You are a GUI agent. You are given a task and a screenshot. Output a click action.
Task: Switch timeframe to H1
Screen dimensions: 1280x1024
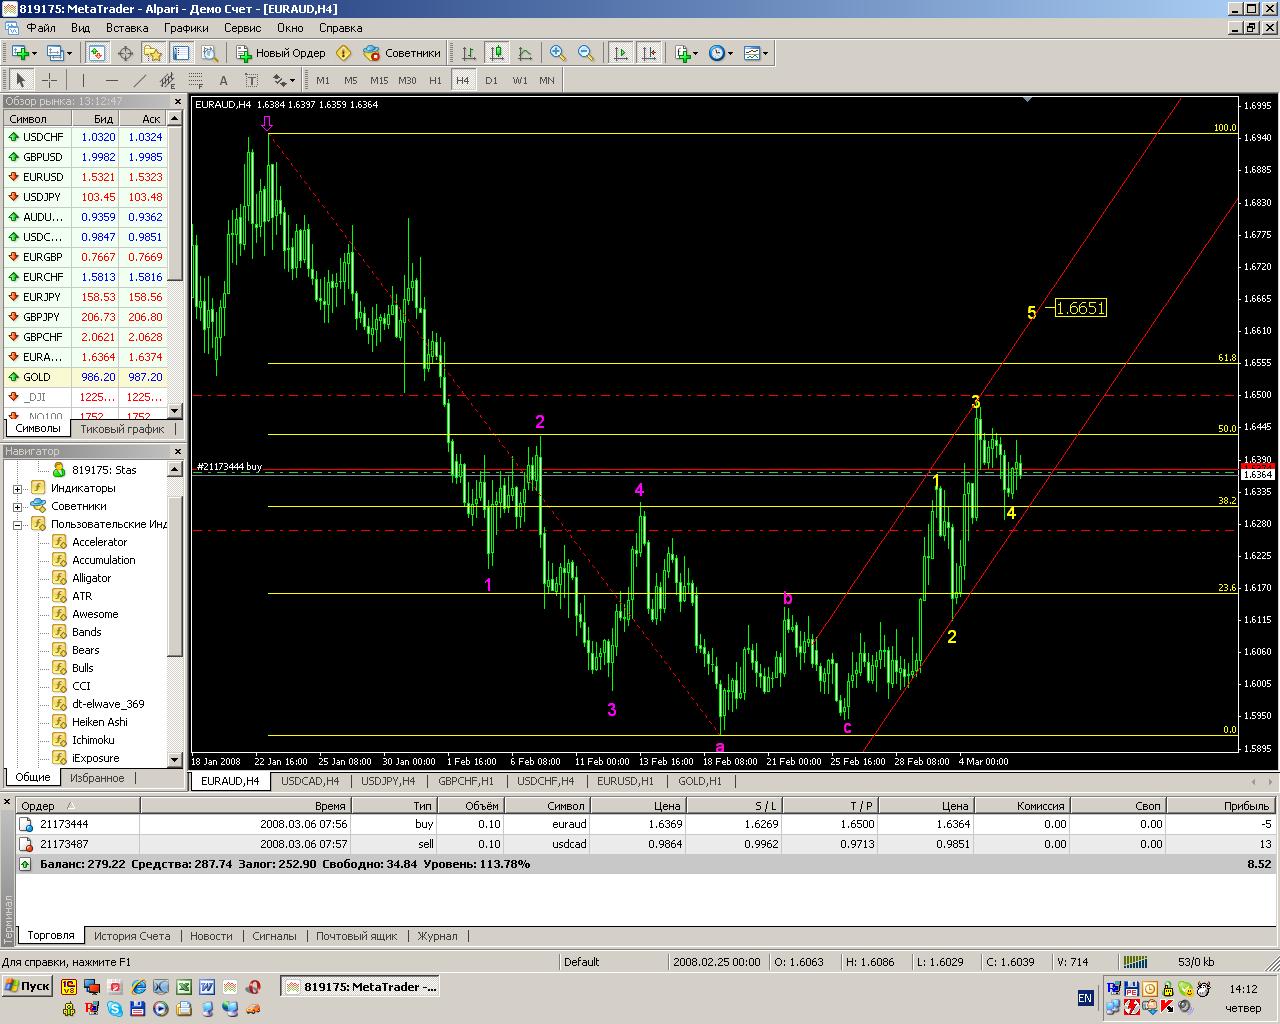point(435,80)
